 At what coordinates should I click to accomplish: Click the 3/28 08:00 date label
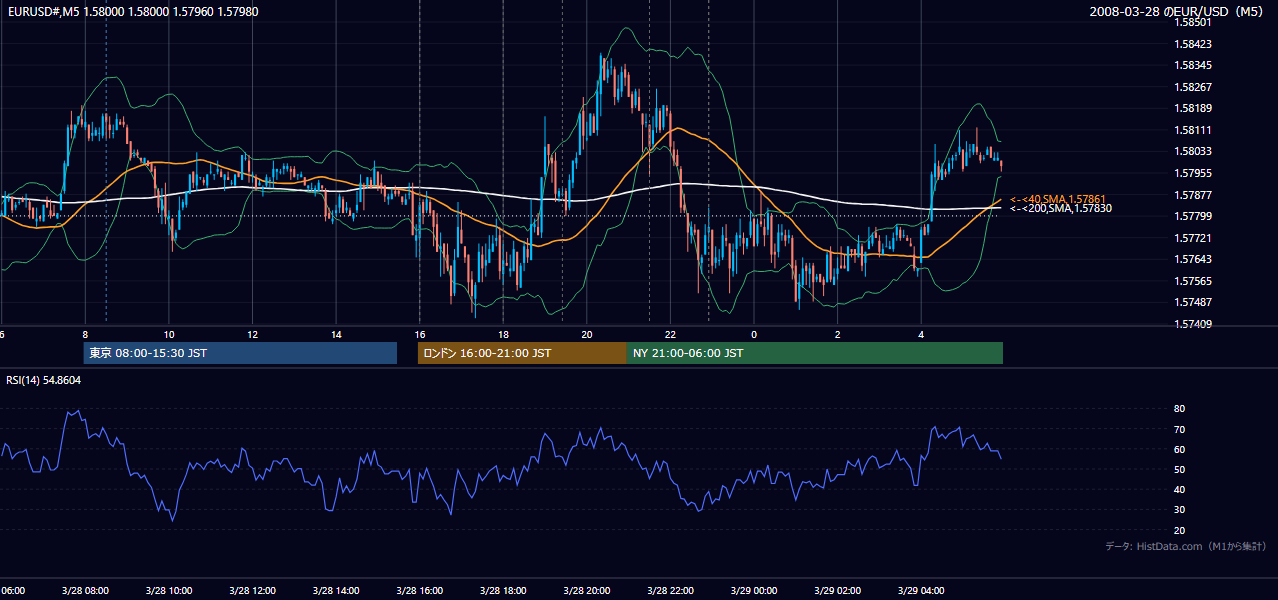[x=85, y=591]
